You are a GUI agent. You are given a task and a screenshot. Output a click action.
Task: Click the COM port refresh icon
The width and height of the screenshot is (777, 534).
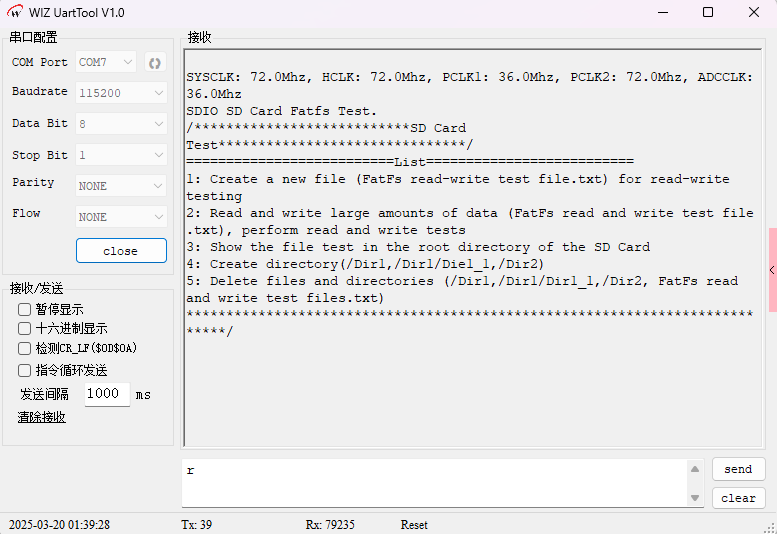154,63
